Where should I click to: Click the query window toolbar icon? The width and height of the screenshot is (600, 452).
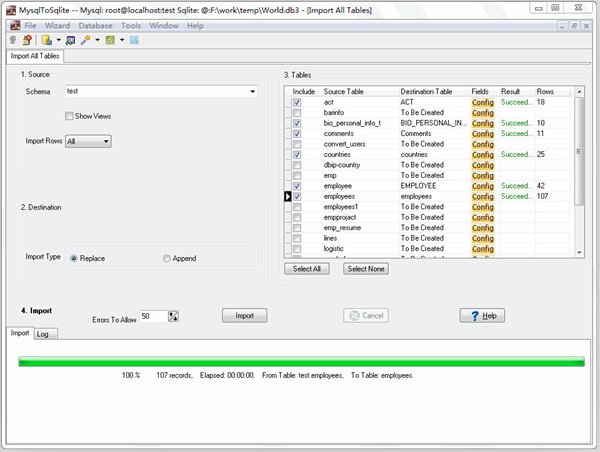point(70,40)
